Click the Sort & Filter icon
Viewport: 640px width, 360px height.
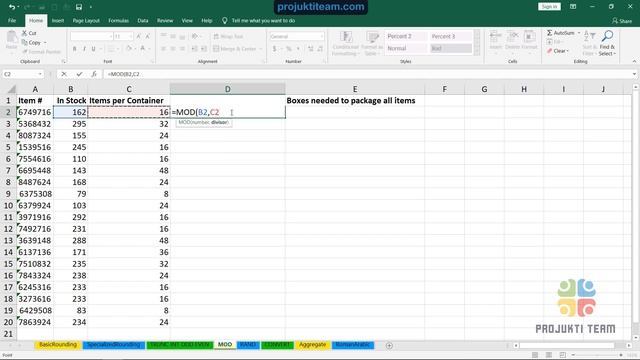pos(589,36)
